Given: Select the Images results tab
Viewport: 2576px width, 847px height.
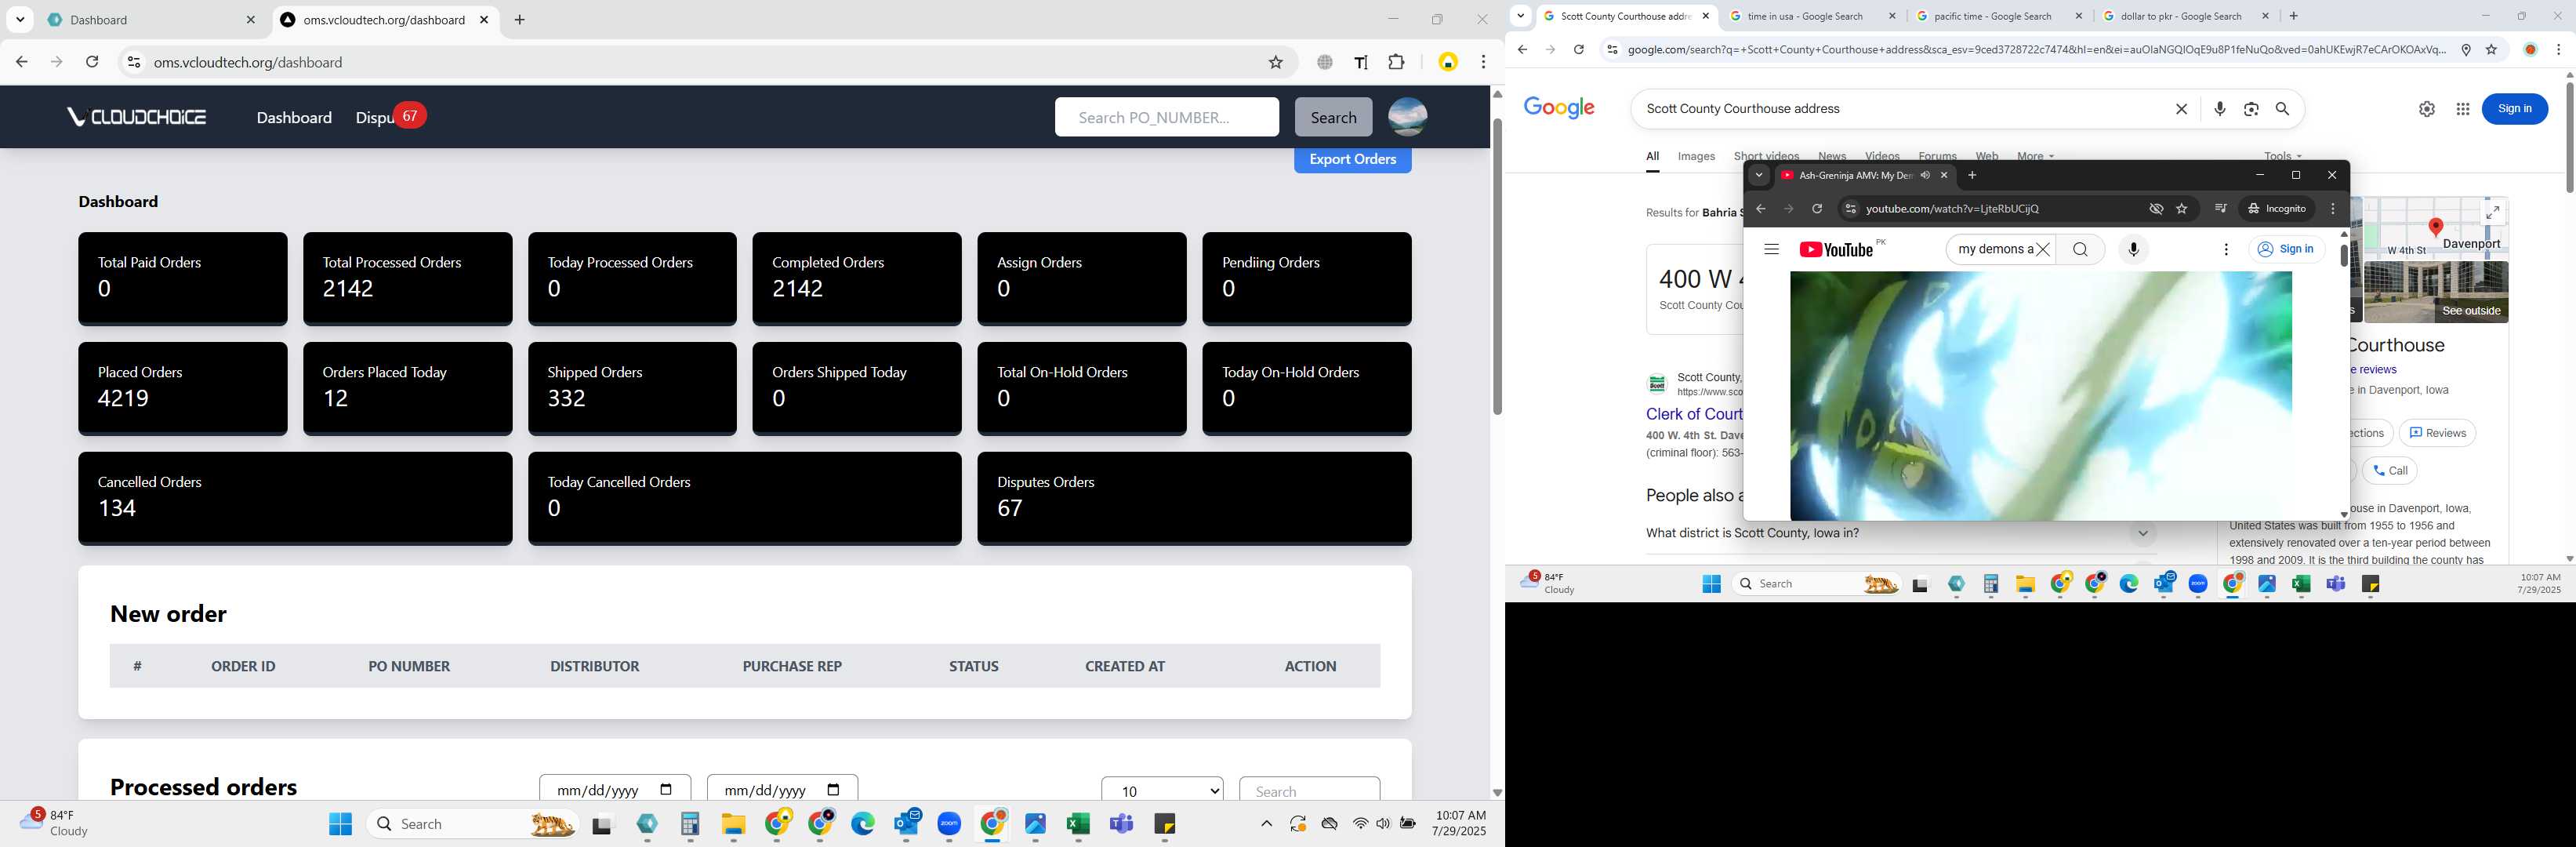Looking at the screenshot, I should tap(1696, 156).
